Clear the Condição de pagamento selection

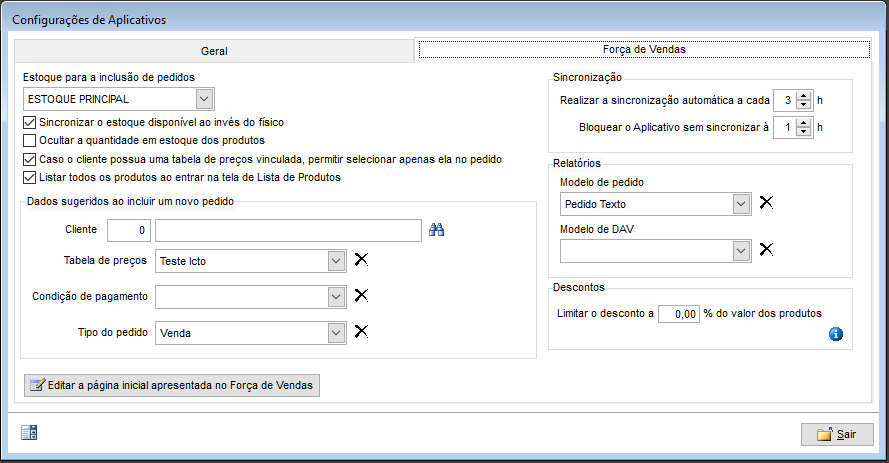pos(361,295)
